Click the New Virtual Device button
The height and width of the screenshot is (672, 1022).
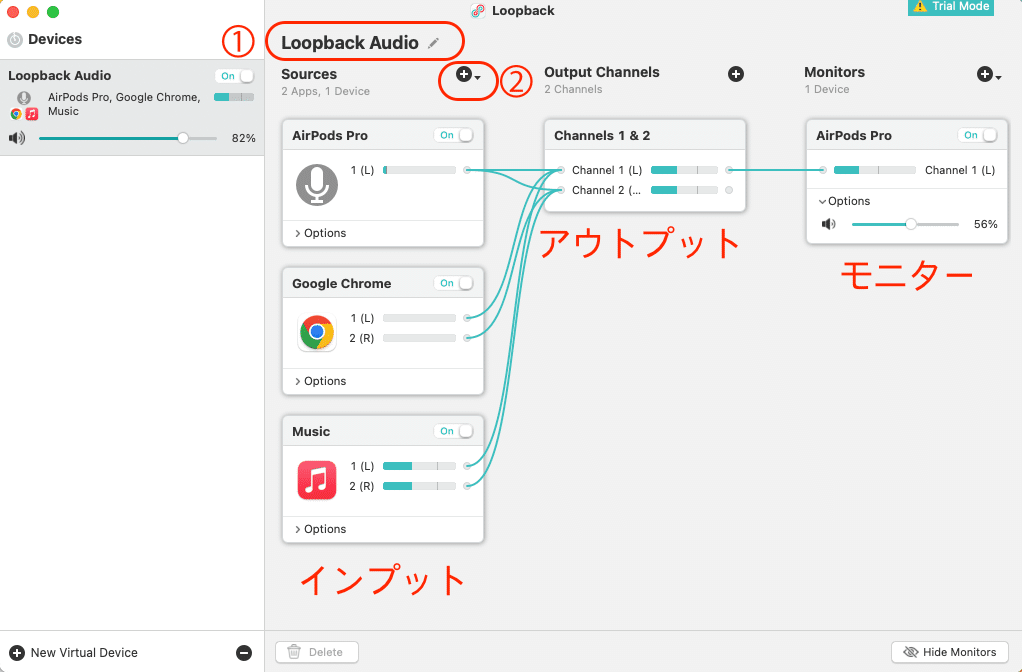[74, 652]
